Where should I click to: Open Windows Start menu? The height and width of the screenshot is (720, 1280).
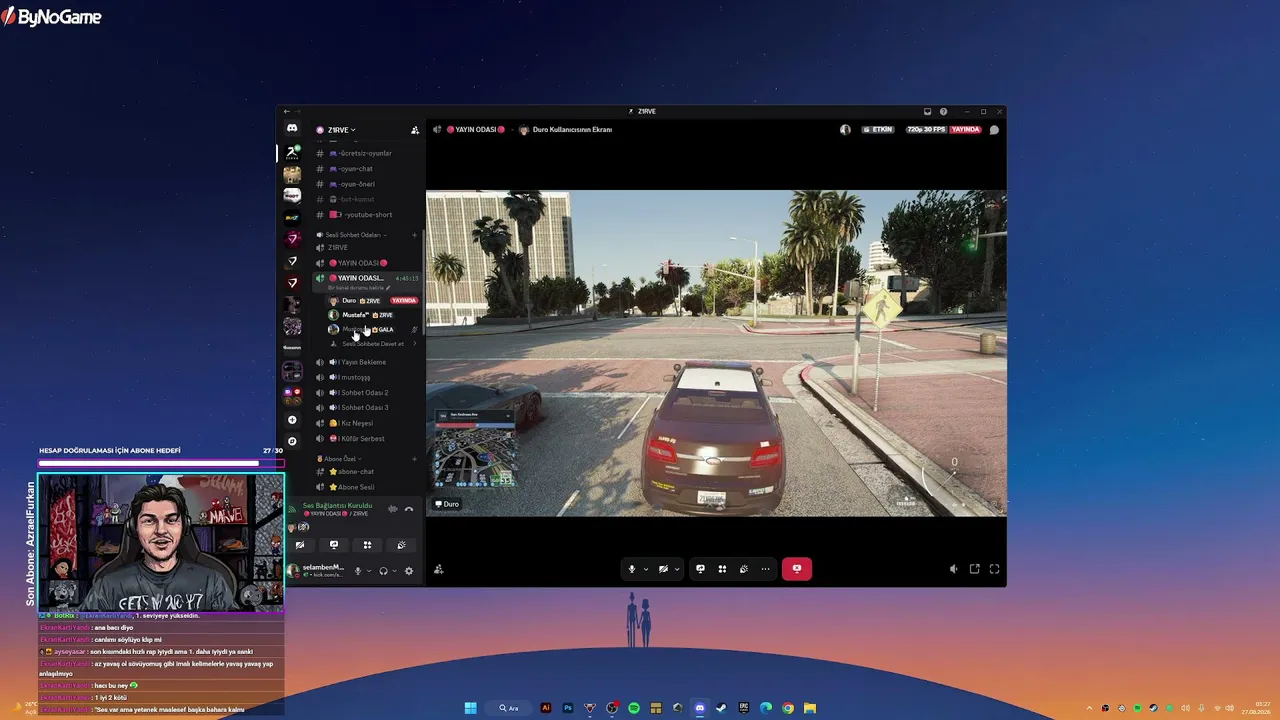point(470,708)
